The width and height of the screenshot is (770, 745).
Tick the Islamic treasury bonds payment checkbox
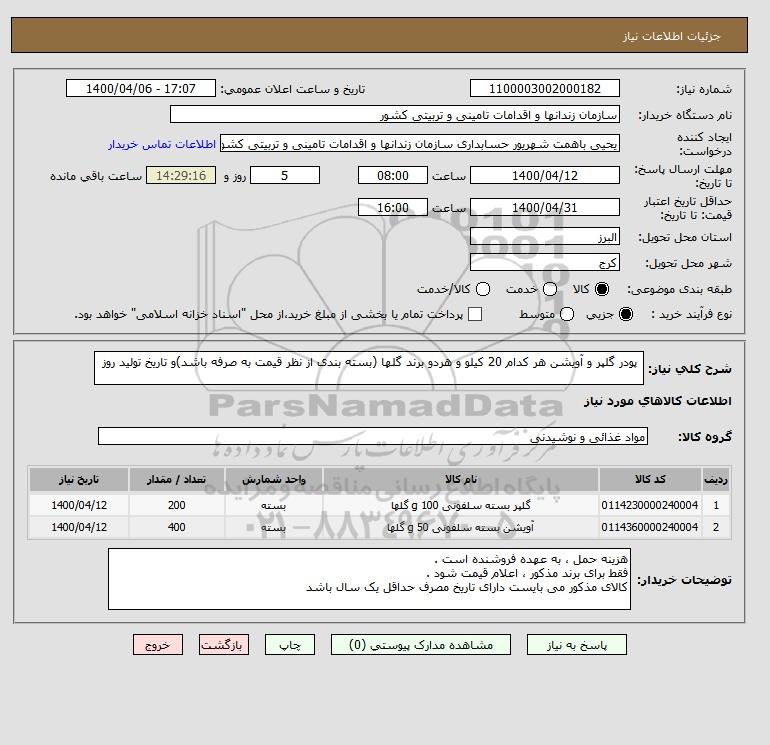coord(475,314)
